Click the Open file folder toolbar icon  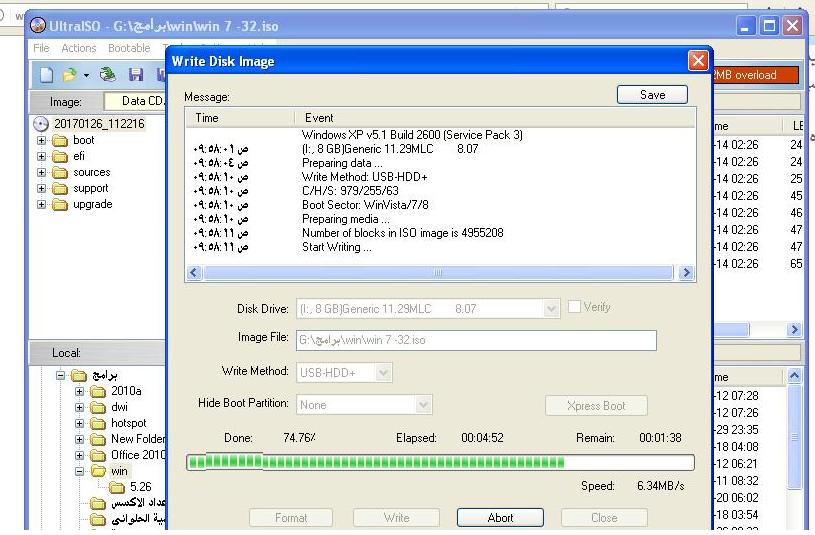(x=70, y=75)
